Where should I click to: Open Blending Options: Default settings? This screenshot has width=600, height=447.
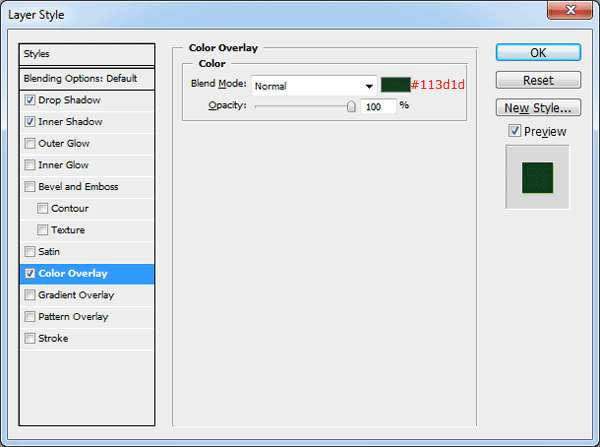87,79
